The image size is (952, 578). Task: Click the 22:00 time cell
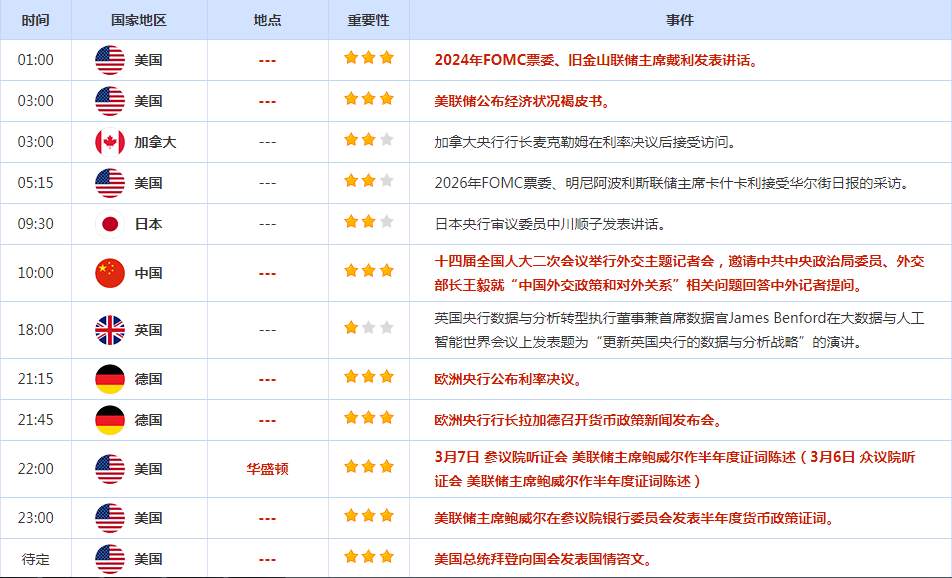[35, 469]
